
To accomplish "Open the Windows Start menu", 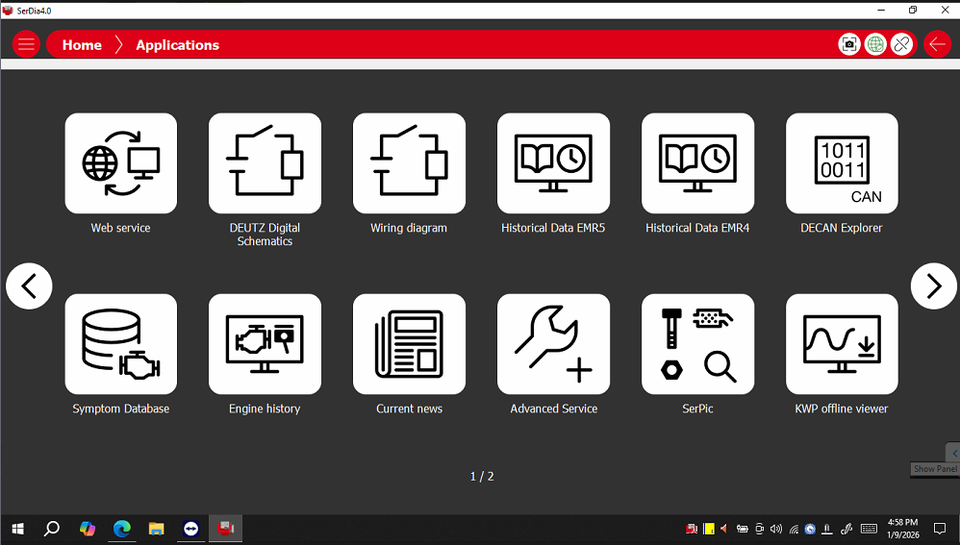I will tap(18, 528).
